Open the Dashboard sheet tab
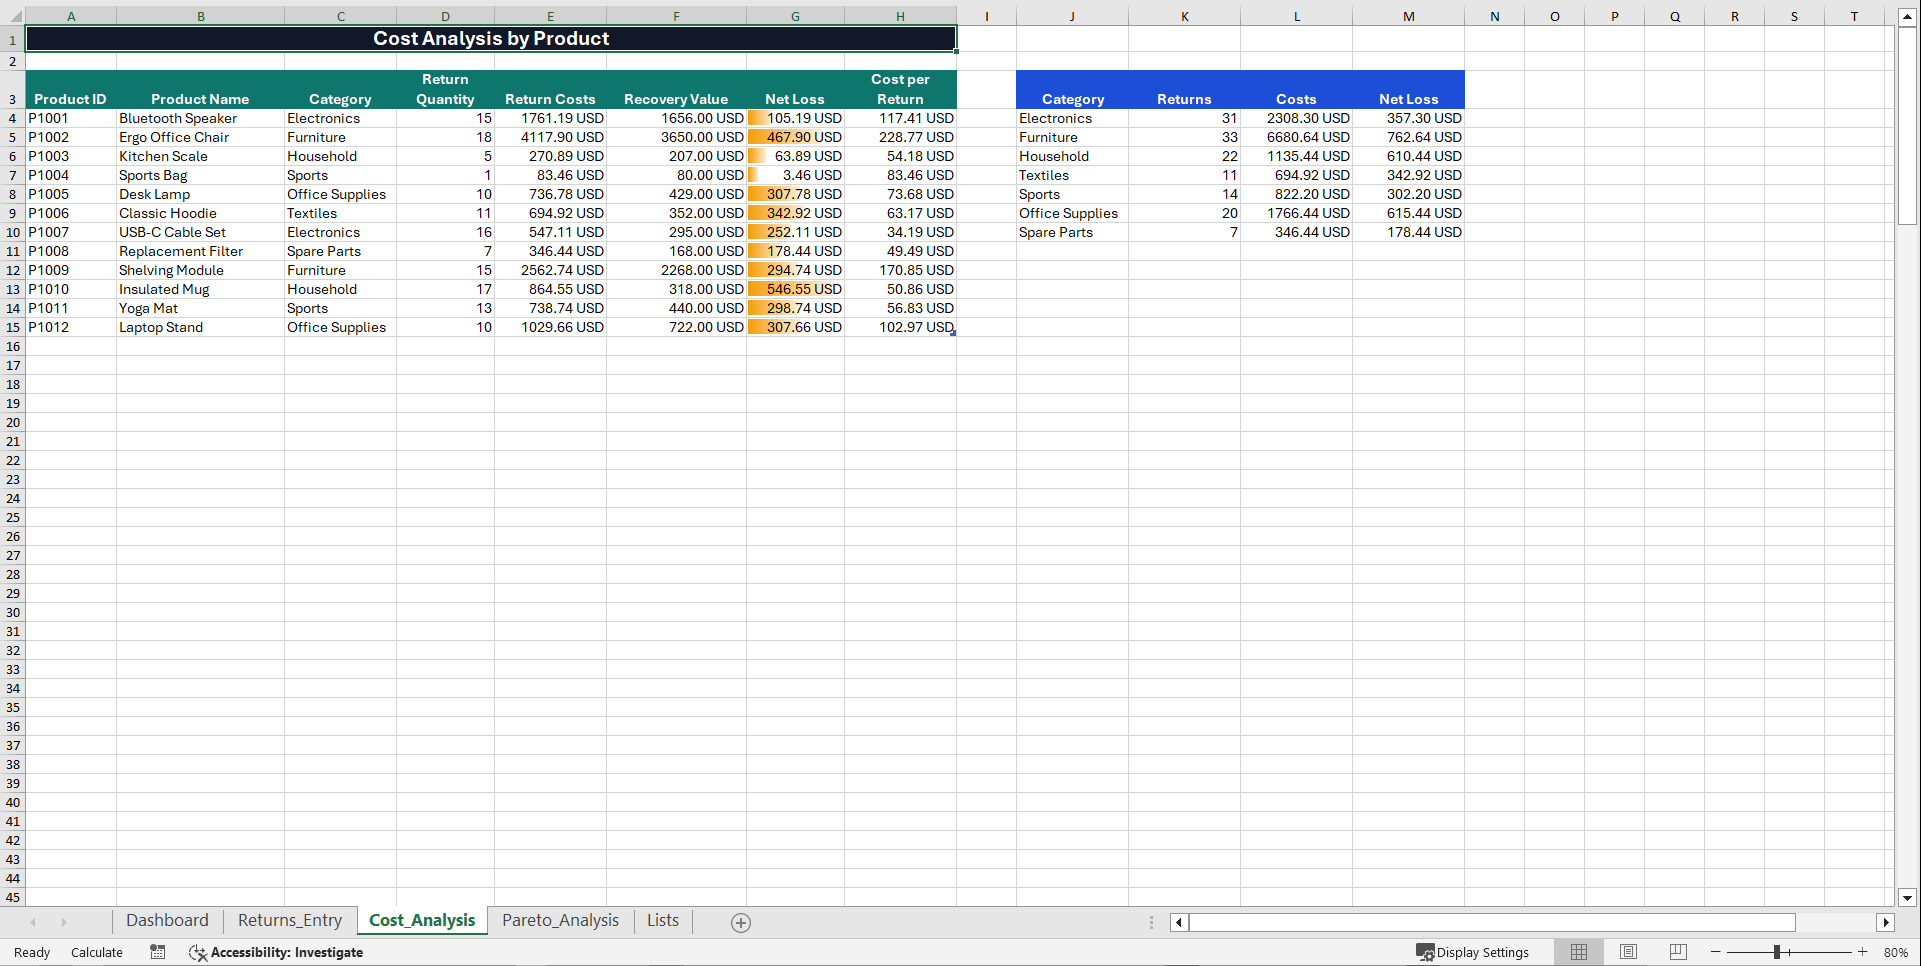Viewport: 1921px width, 966px height. [167, 921]
